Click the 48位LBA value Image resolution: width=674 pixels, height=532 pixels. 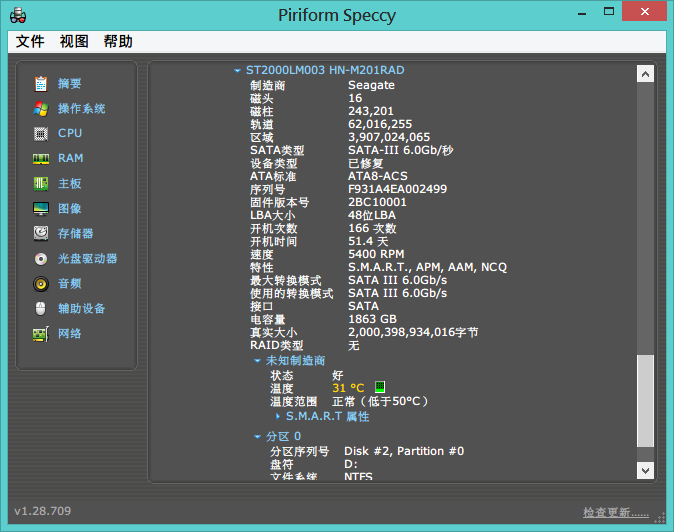(372, 215)
